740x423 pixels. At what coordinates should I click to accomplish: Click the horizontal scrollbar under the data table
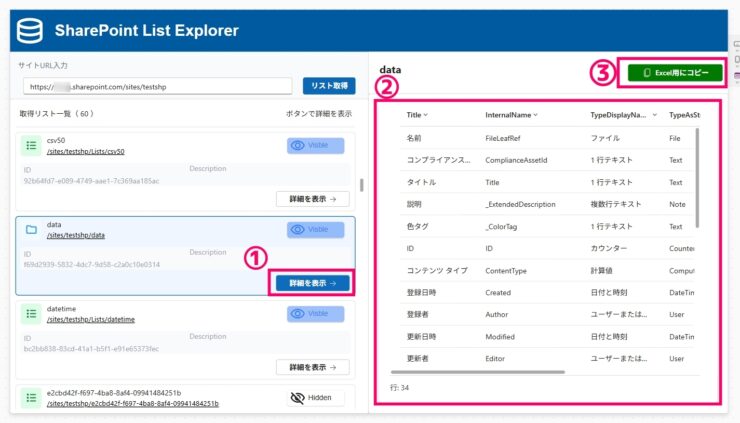[480, 372]
